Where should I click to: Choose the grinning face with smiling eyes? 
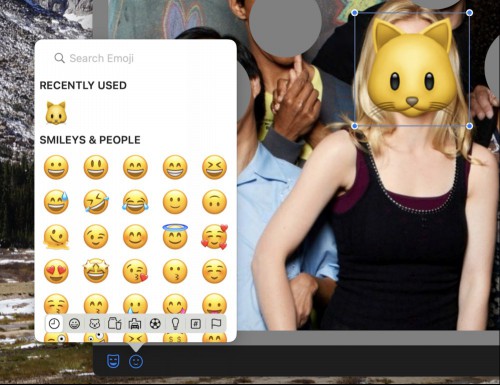click(x=135, y=167)
